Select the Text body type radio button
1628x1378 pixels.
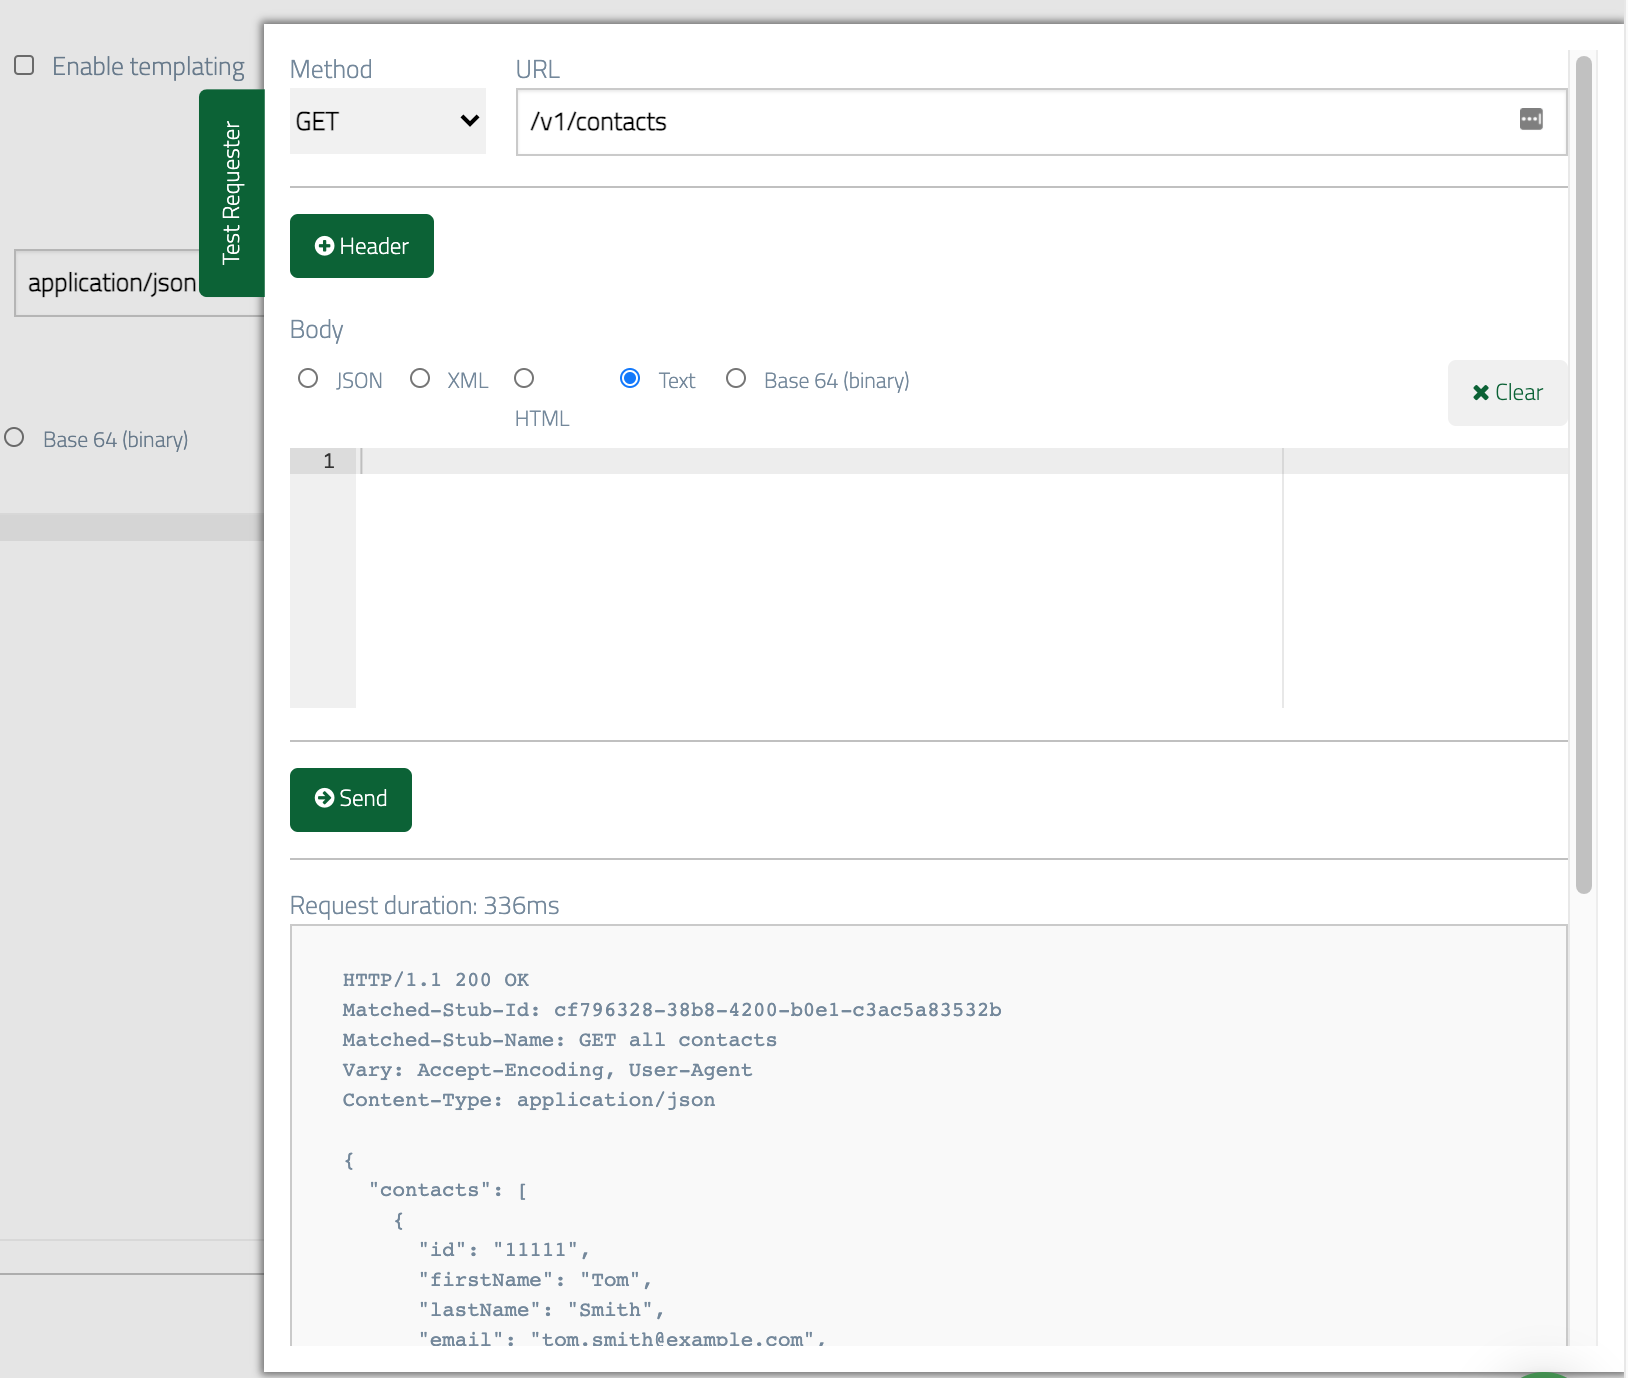630,378
